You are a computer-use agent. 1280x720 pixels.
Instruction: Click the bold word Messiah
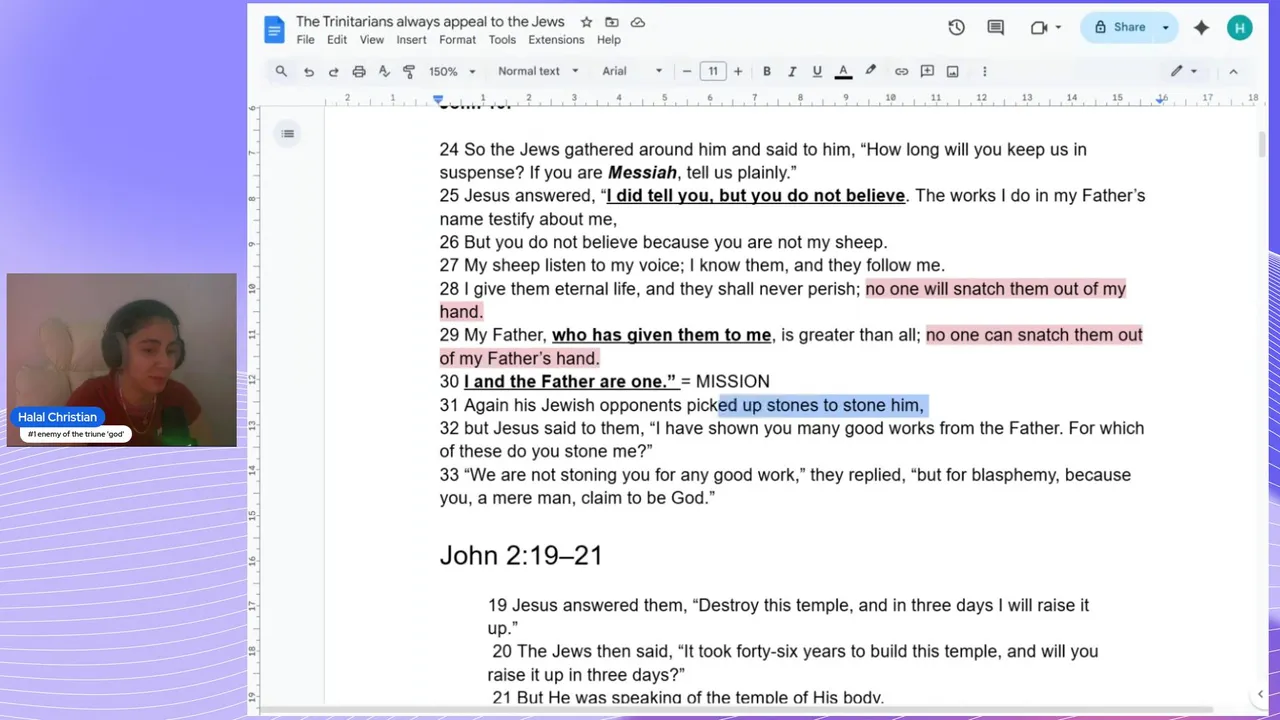pyautogui.click(x=642, y=172)
